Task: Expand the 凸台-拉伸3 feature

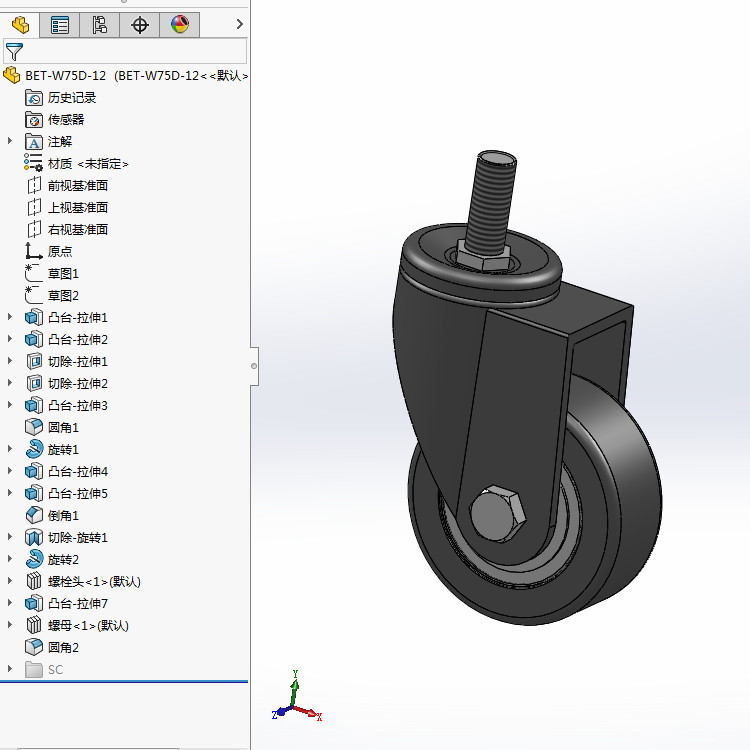Action: (x=10, y=405)
